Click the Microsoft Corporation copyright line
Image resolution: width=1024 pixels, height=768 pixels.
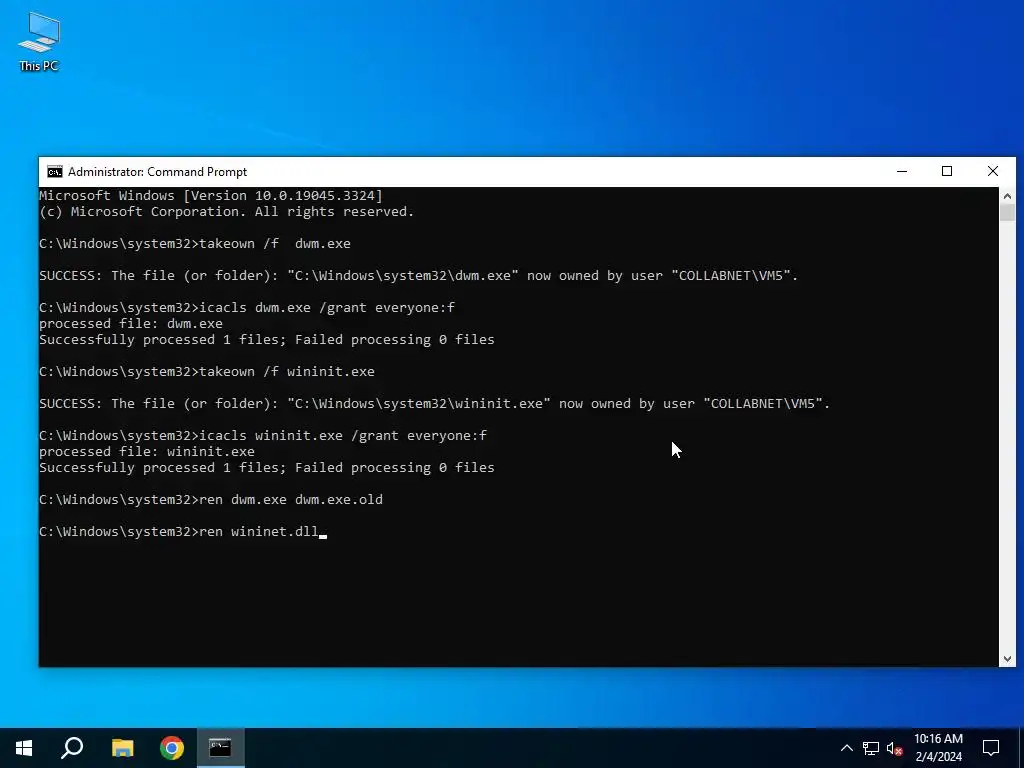tap(227, 212)
